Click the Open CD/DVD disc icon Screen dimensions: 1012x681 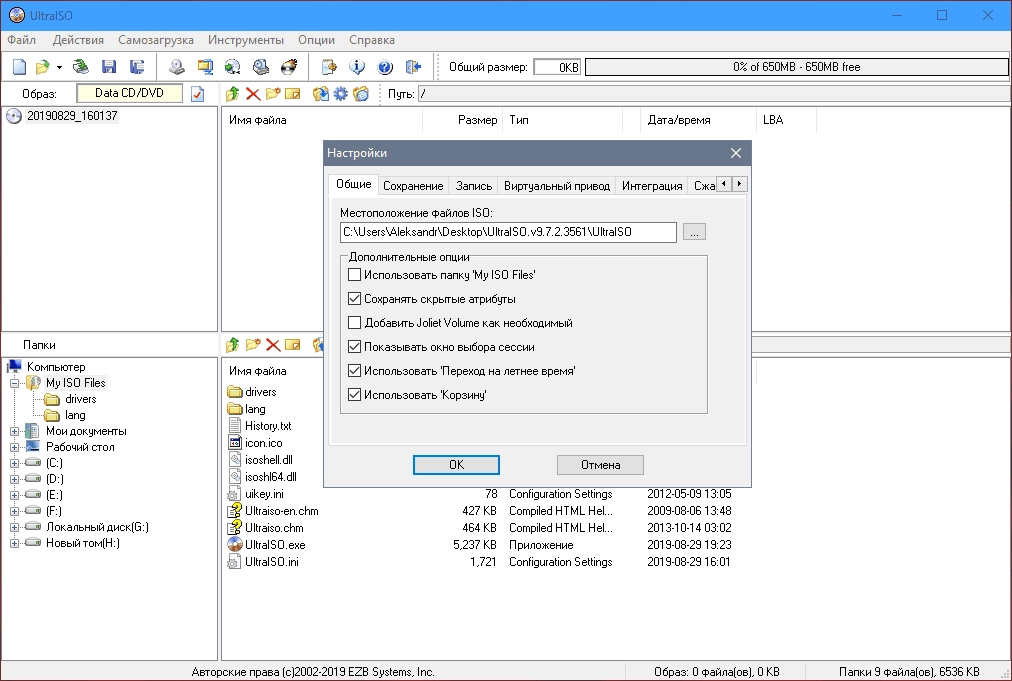[81, 66]
